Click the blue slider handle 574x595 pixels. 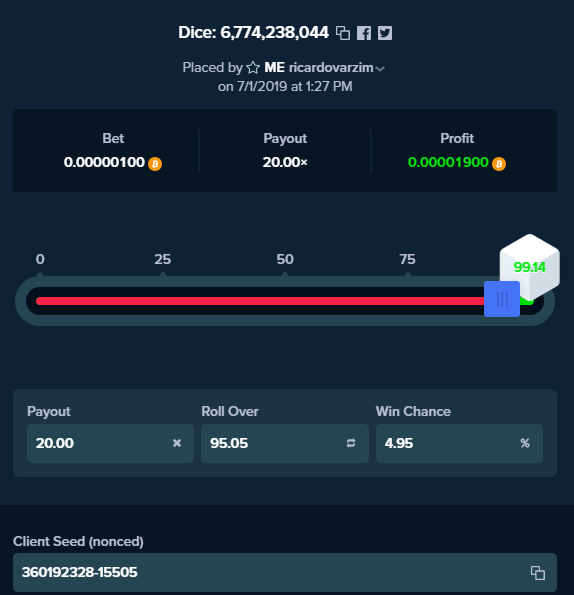point(502,299)
